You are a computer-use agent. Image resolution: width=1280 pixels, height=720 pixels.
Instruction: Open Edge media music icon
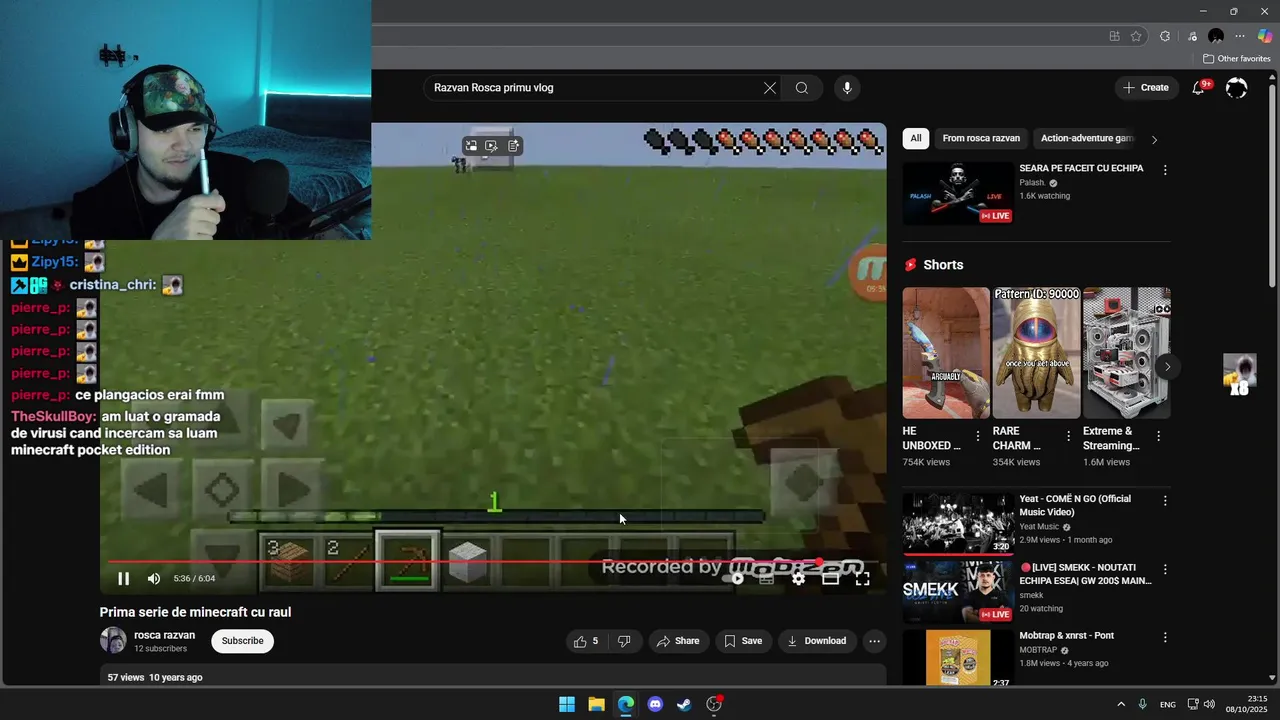point(1192,36)
